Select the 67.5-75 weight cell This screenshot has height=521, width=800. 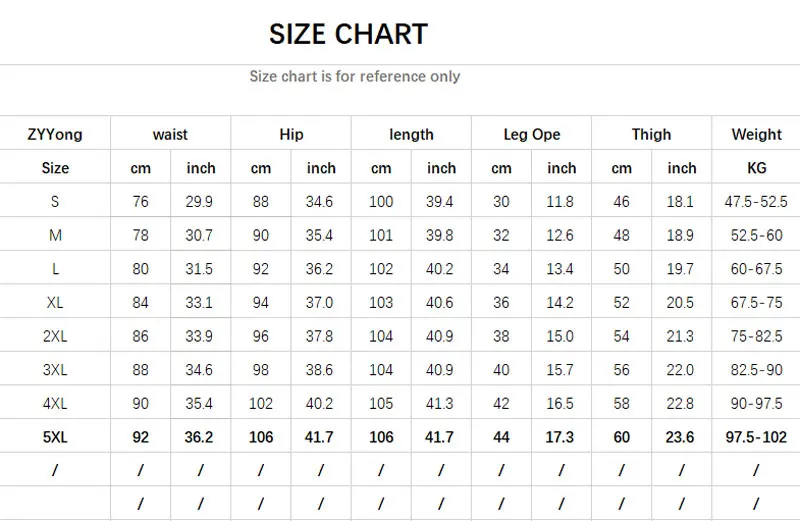[x=756, y=303]
